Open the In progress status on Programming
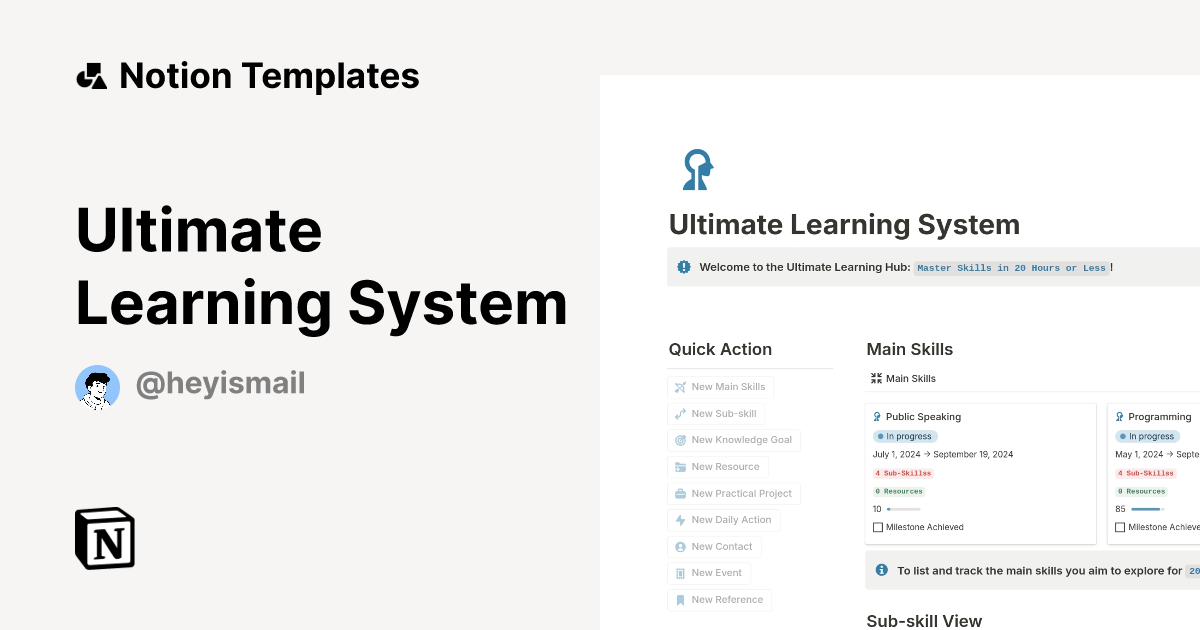This screenshot has width=1200, height=630. [x=1147, y=436]
